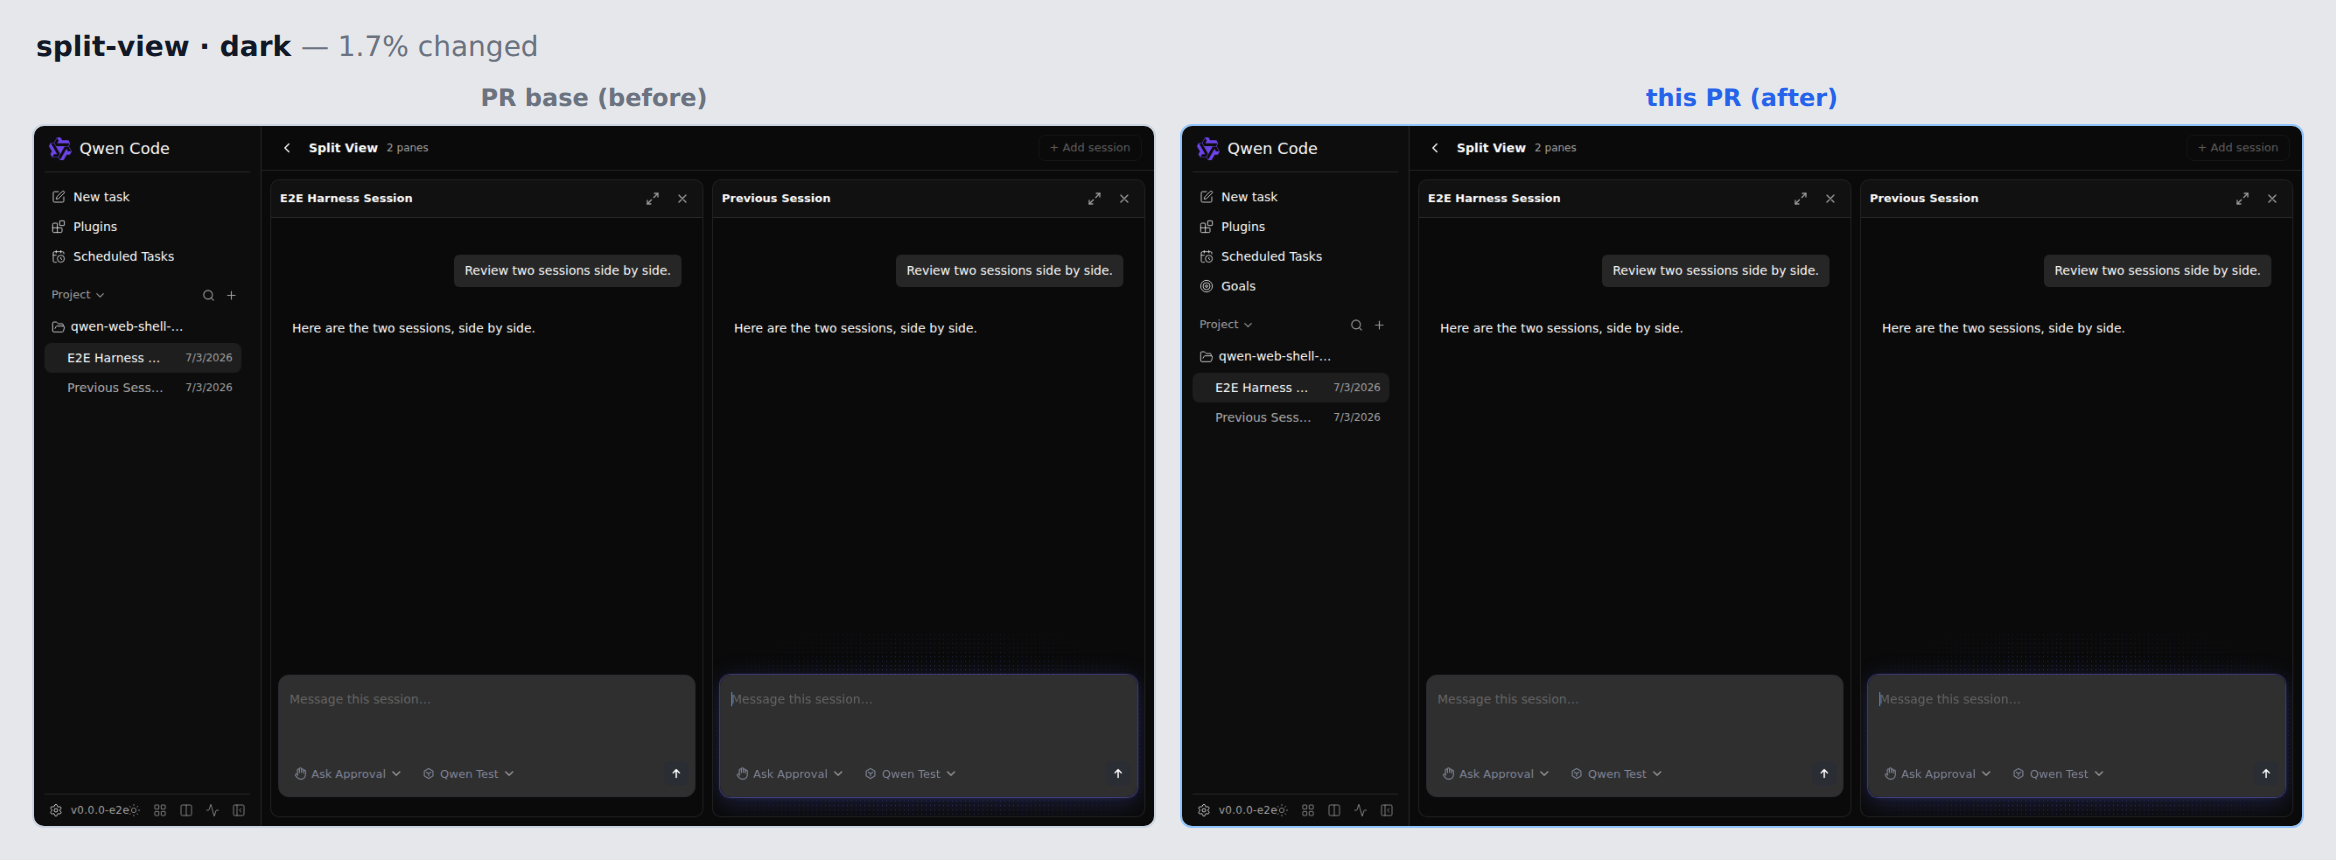The height and width of the screenshot is (860, 2336).
Task: Open Qwen Test model dropdown, E2E Harness pane, before
Action: point(468,774)
